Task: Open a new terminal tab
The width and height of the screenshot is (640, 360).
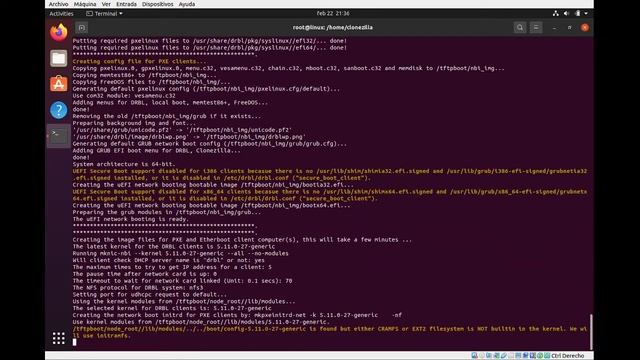Action: (82, 28)
